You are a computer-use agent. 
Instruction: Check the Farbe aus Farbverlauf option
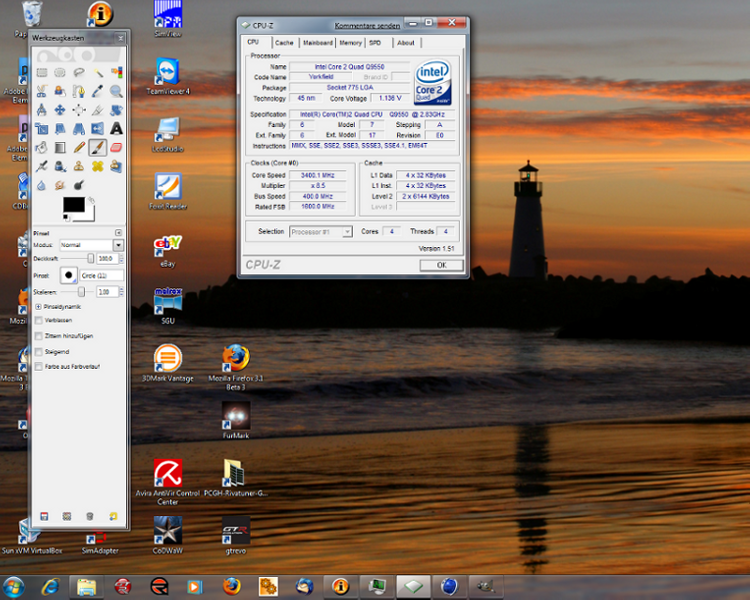39,367
